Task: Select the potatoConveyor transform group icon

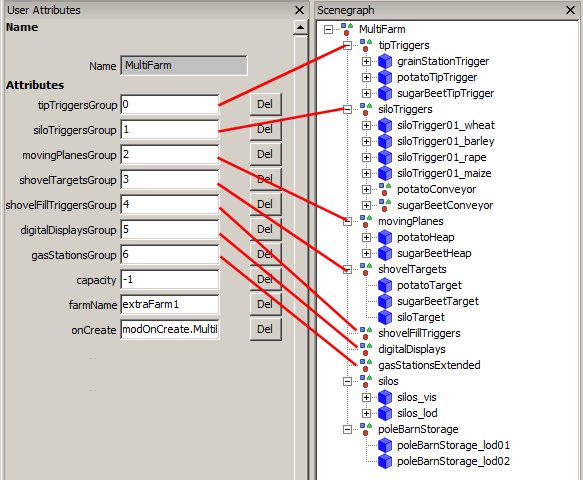Action: click(385, 189)
